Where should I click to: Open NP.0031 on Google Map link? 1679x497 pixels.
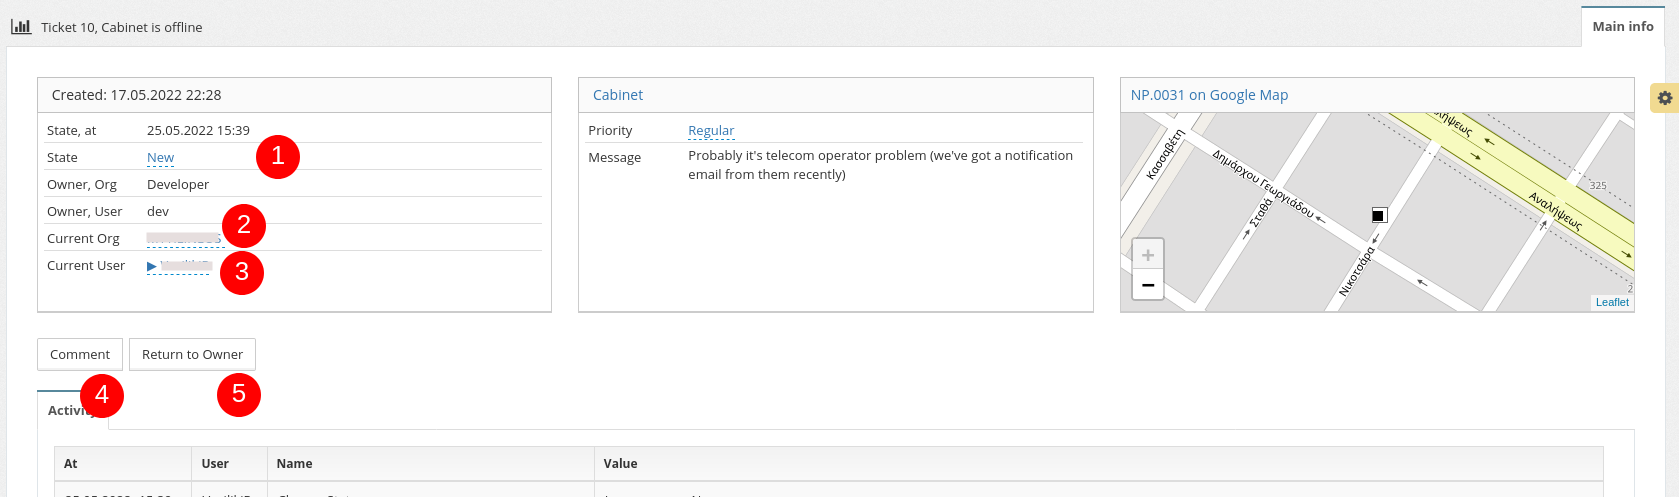1209,95
